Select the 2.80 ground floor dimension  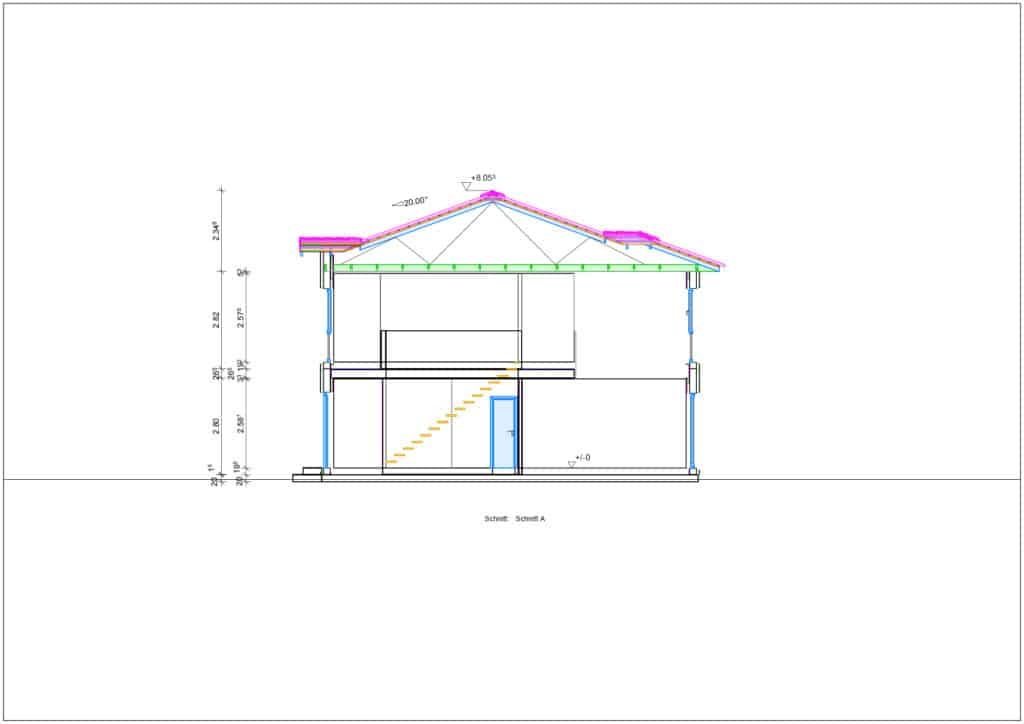coord(216,425)
